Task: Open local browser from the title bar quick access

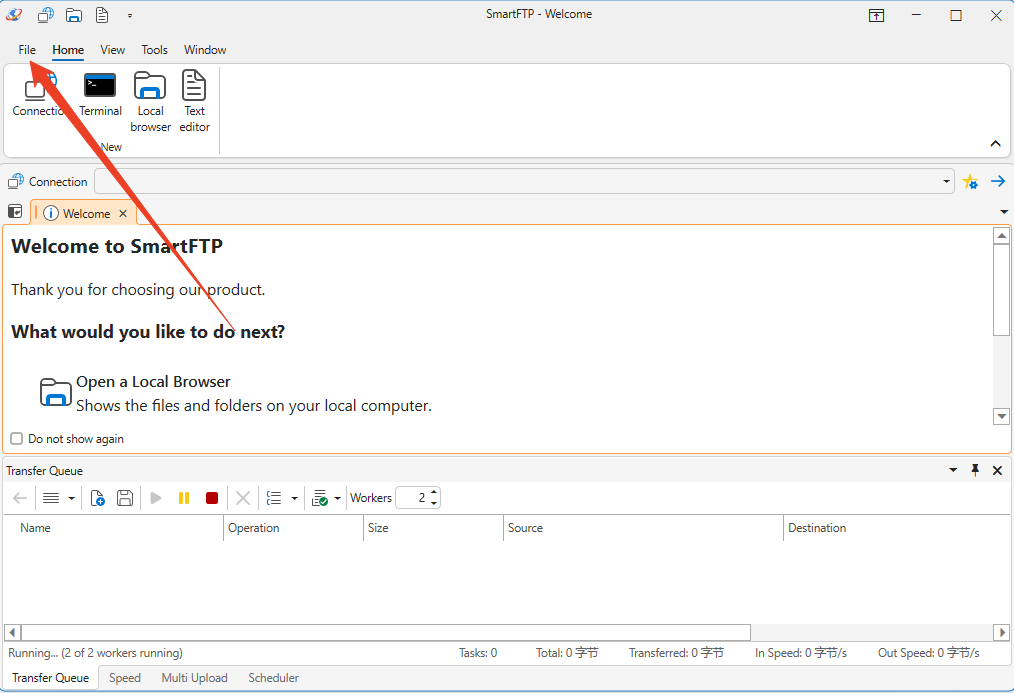Action: point(74,14)
